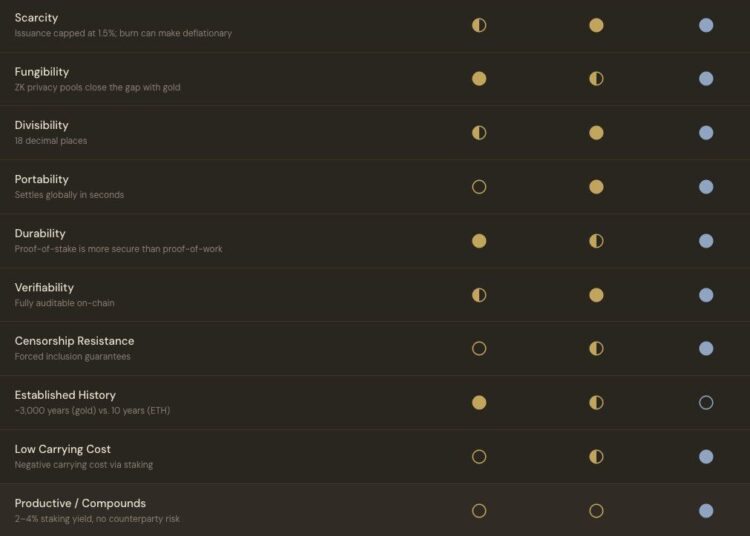
Task: Click the half-filled gold circle in Verifiability row
Action: click(x=479, y=295)
